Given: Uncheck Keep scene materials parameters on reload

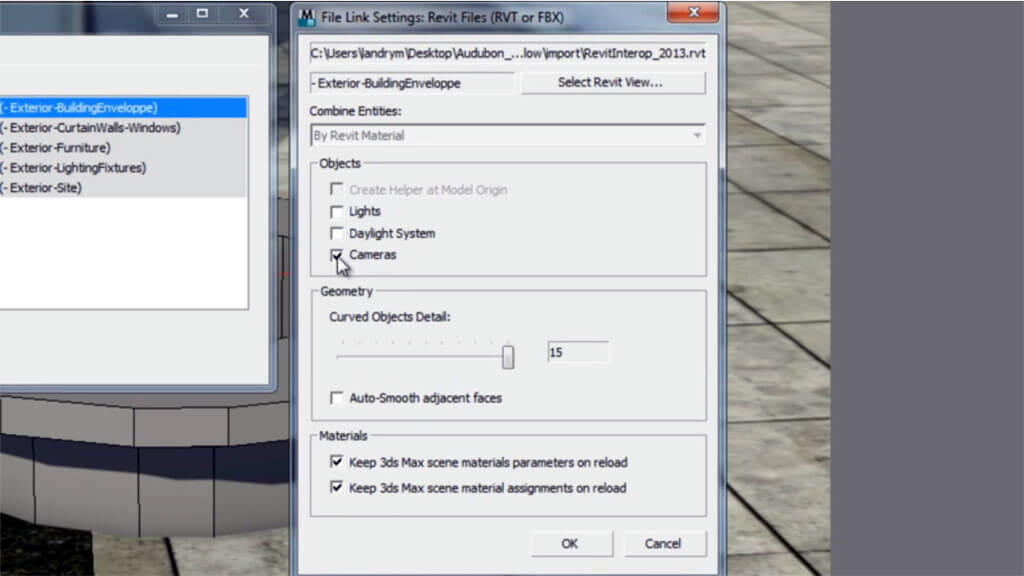Looking at the screenshot, I should 336,462.
